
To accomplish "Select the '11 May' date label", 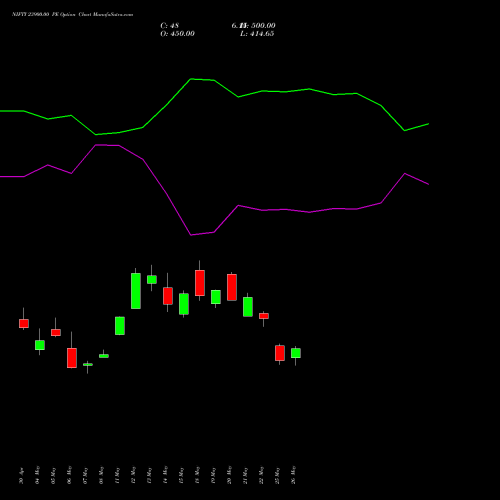I will 118,476.
